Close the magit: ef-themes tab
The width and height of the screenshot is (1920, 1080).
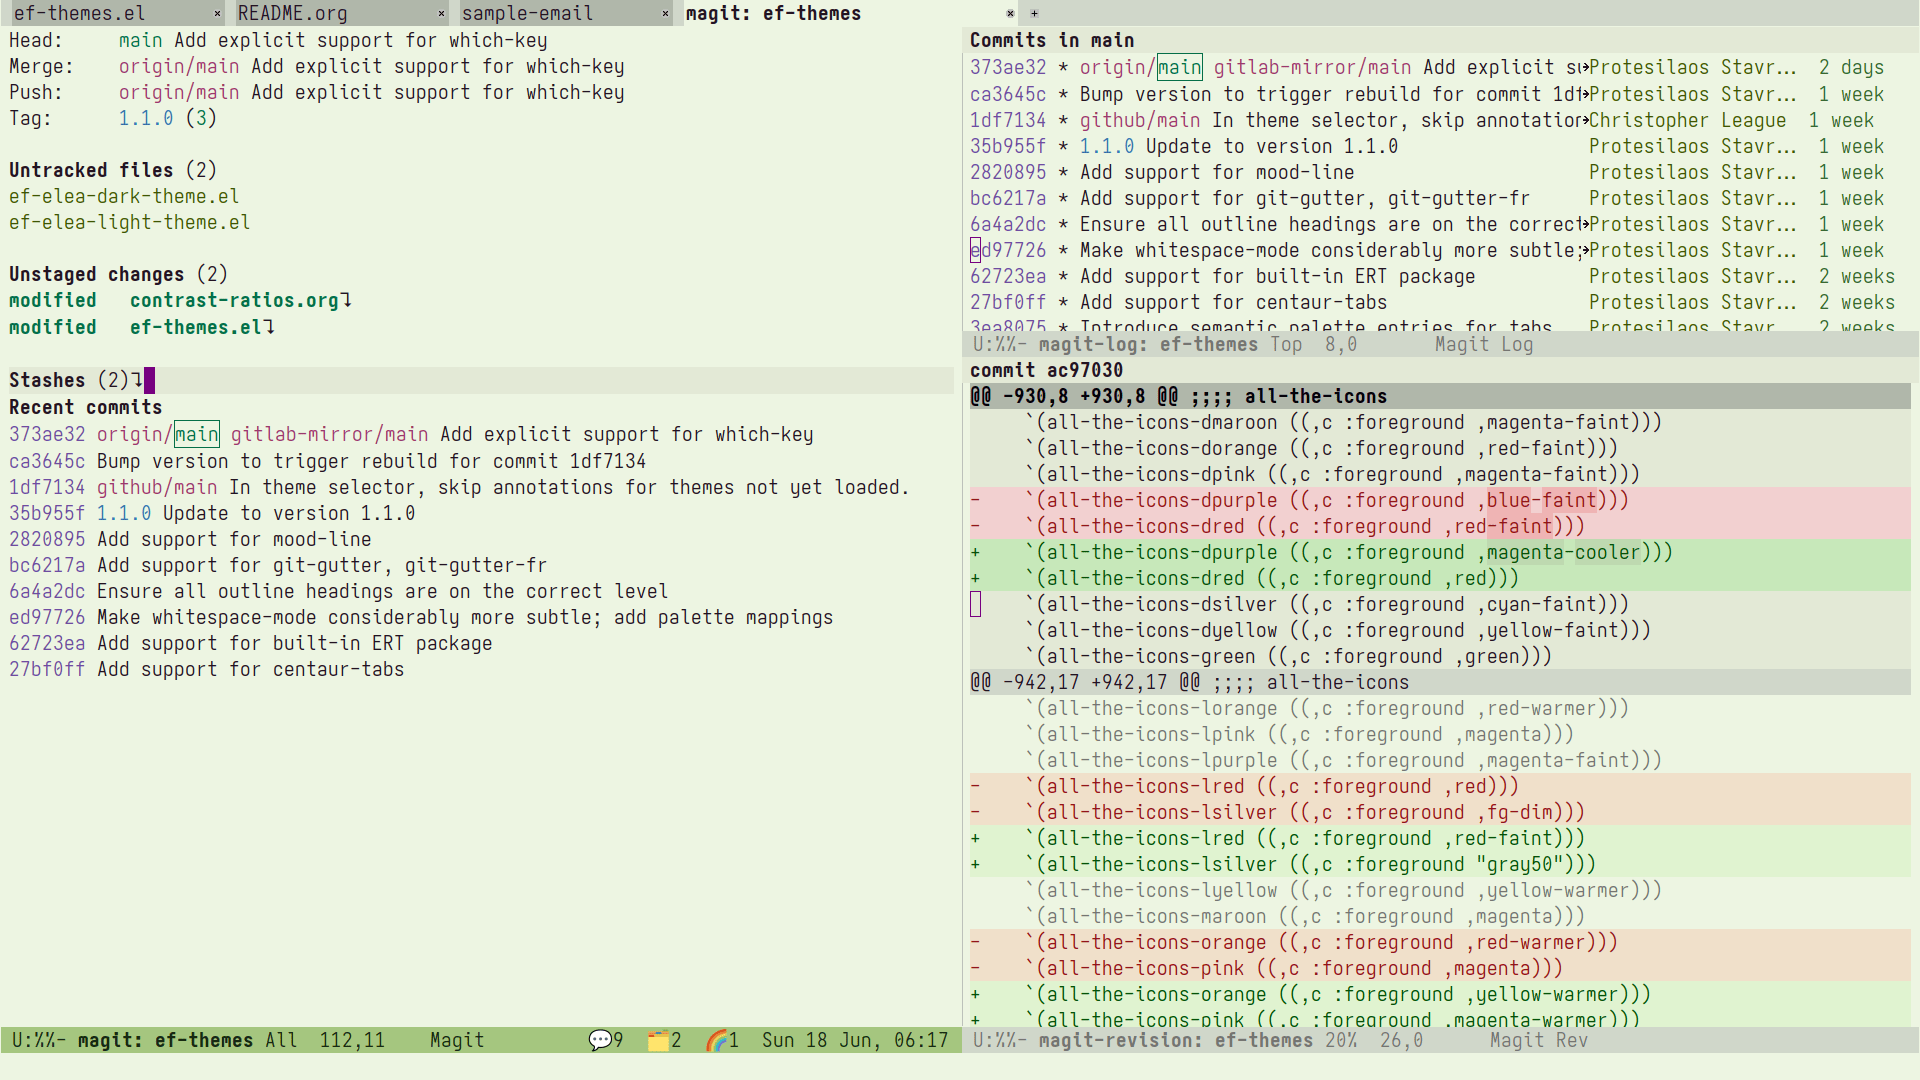coord(1010,13)
